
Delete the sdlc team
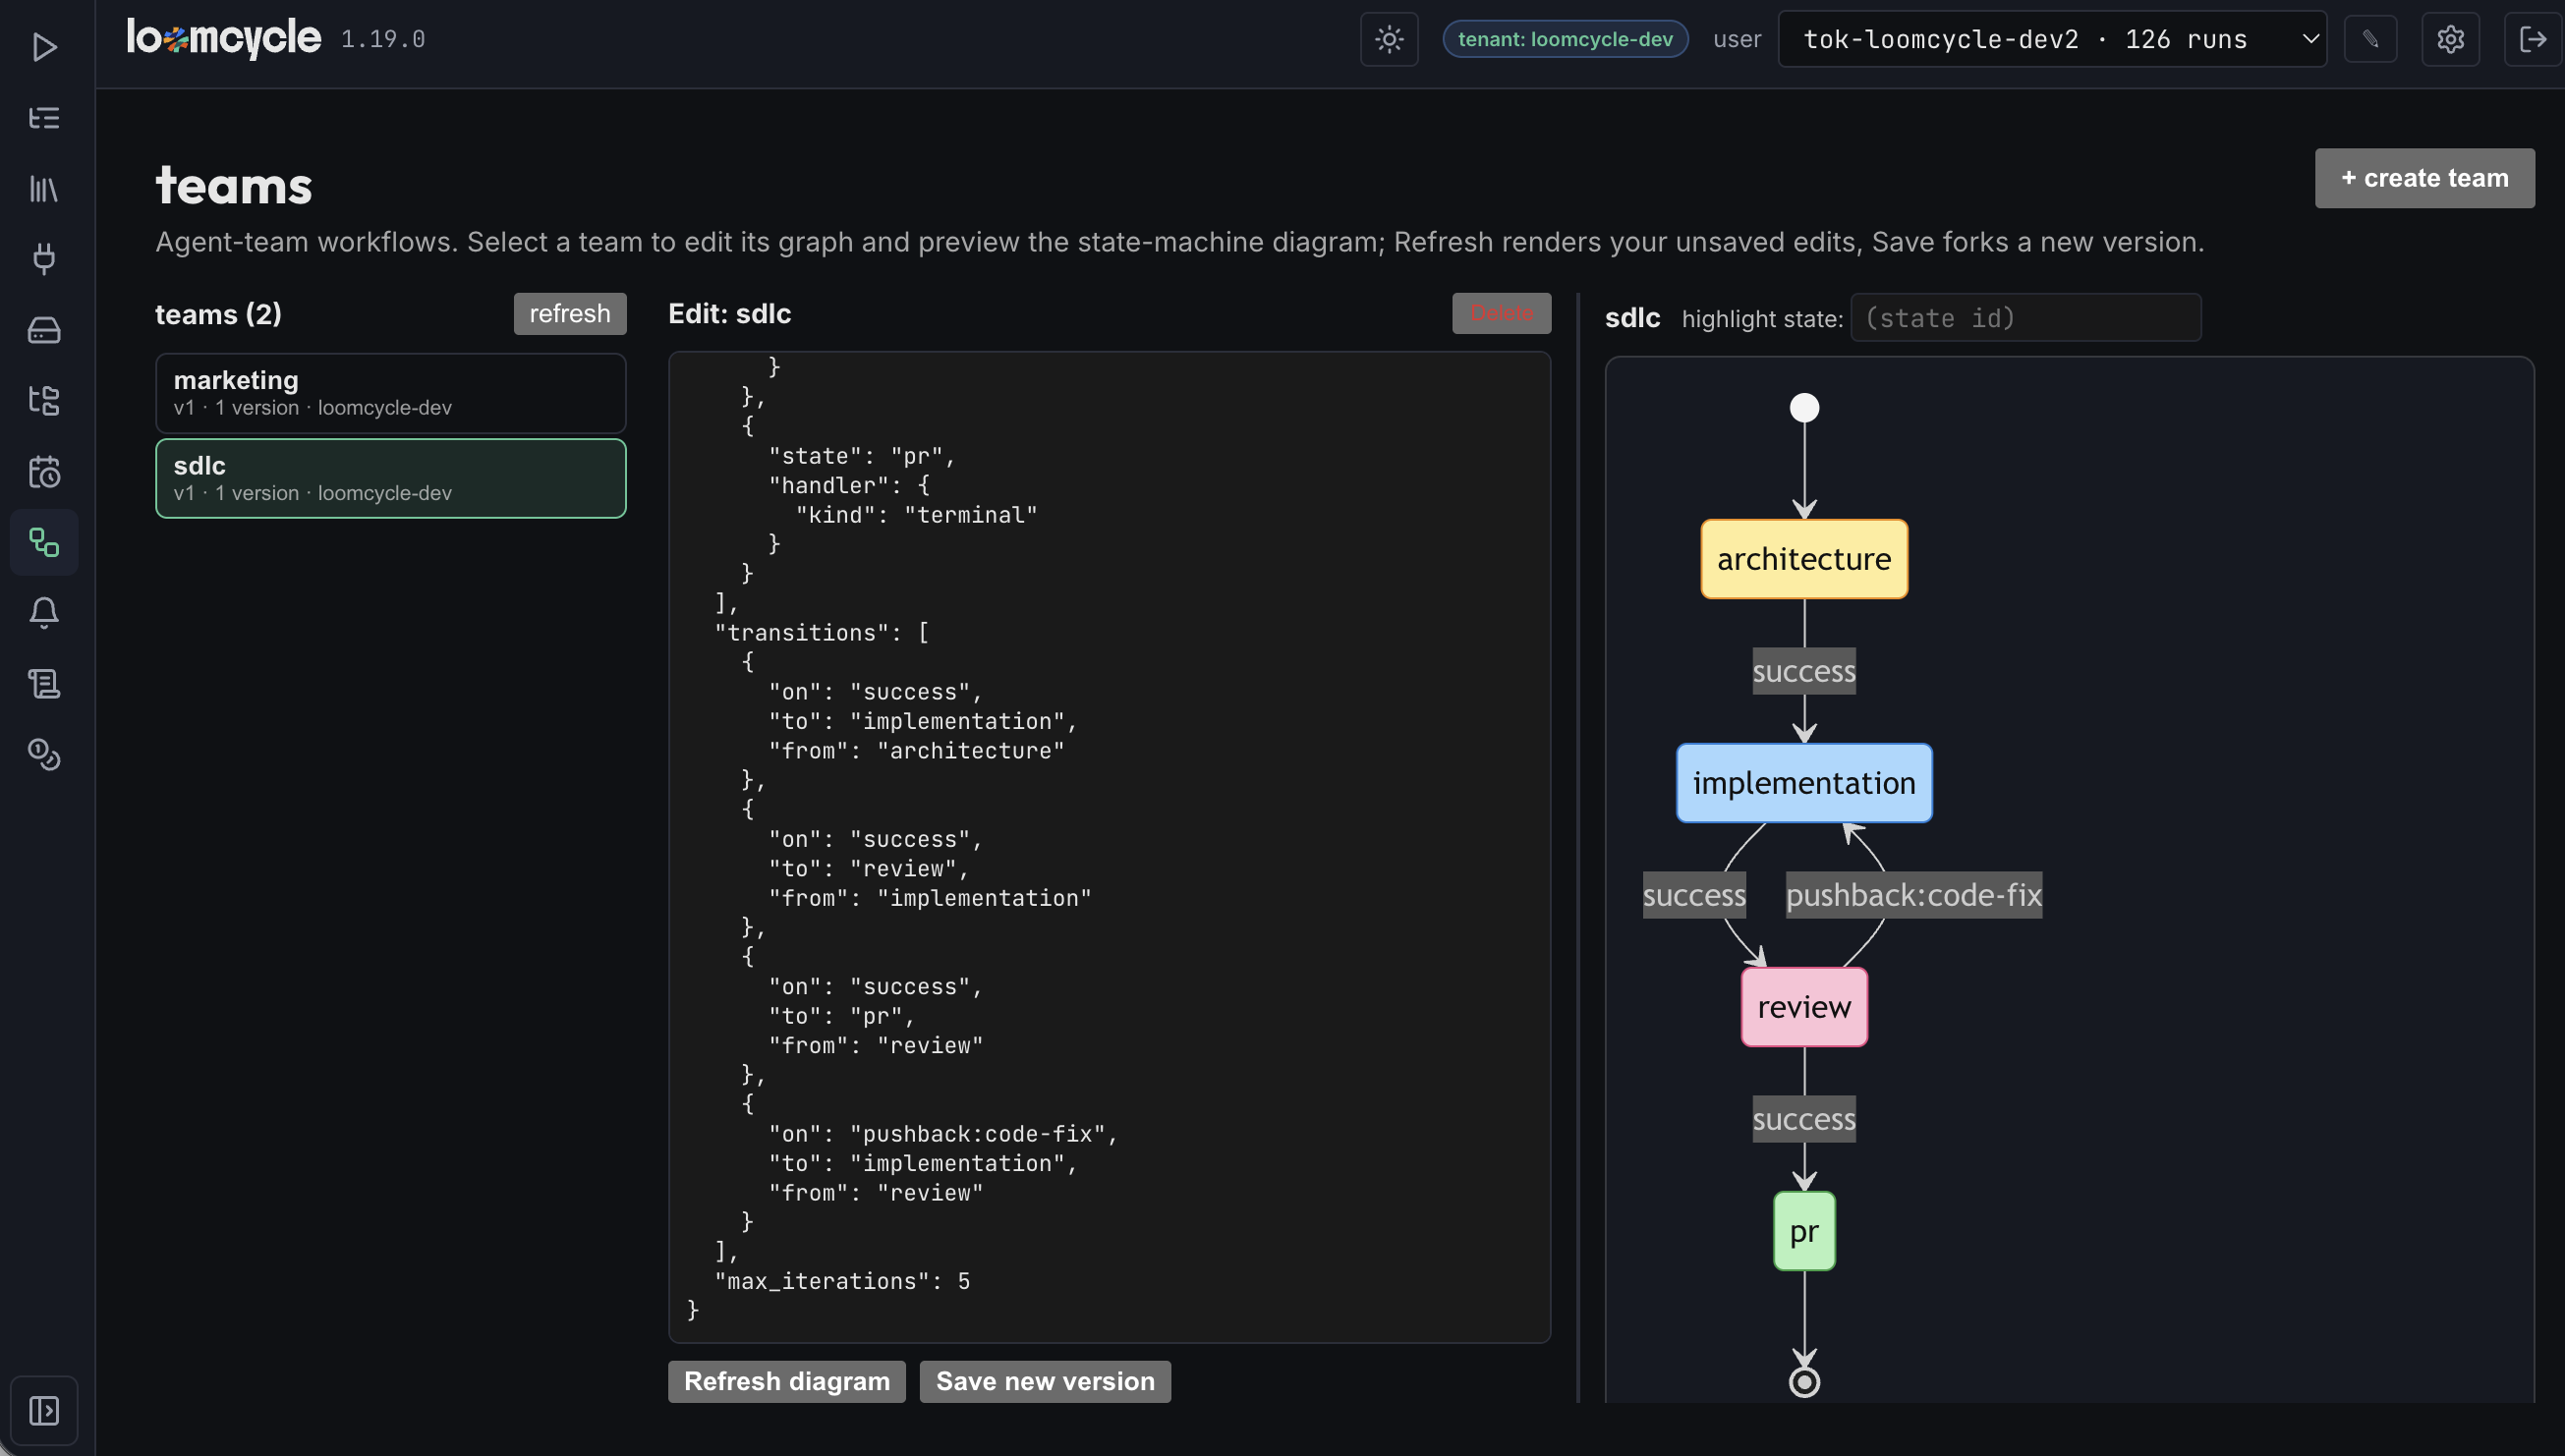tap(1501, 313)
